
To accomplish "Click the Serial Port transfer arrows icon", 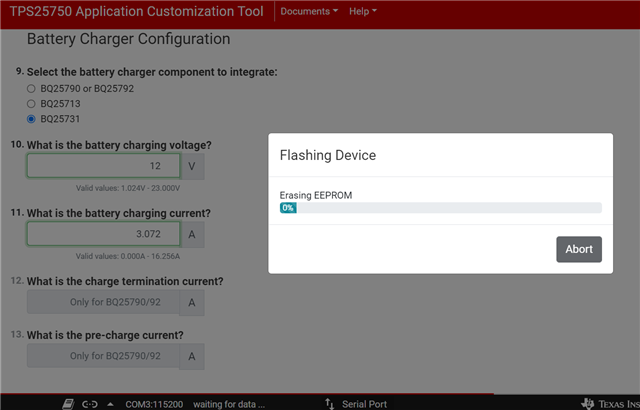I will click(329, 404).
